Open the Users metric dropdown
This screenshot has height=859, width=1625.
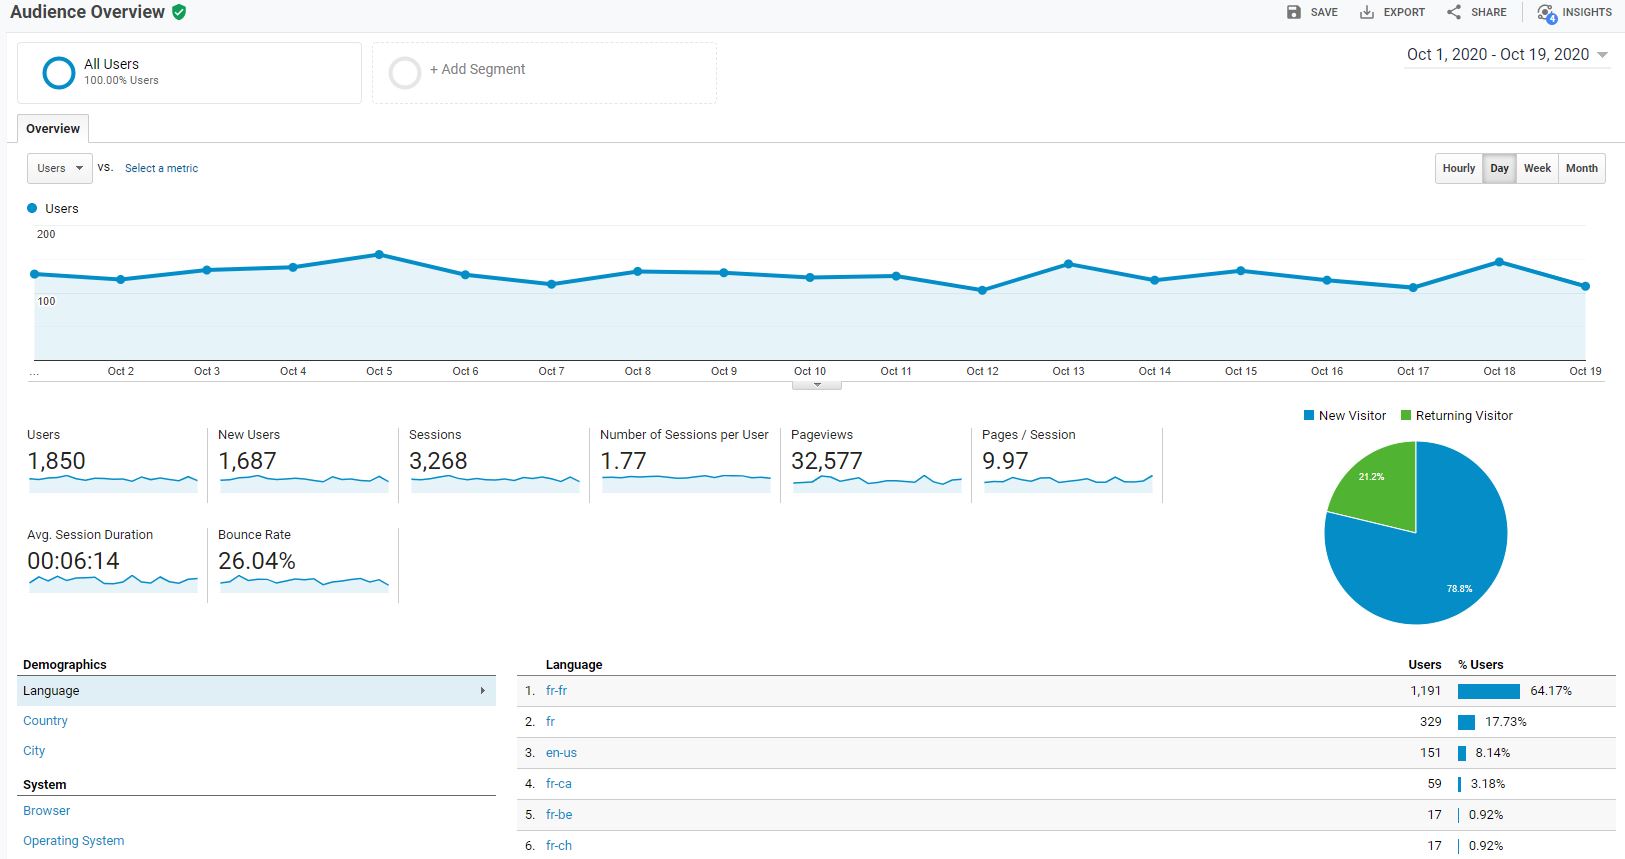click(60, 168)
